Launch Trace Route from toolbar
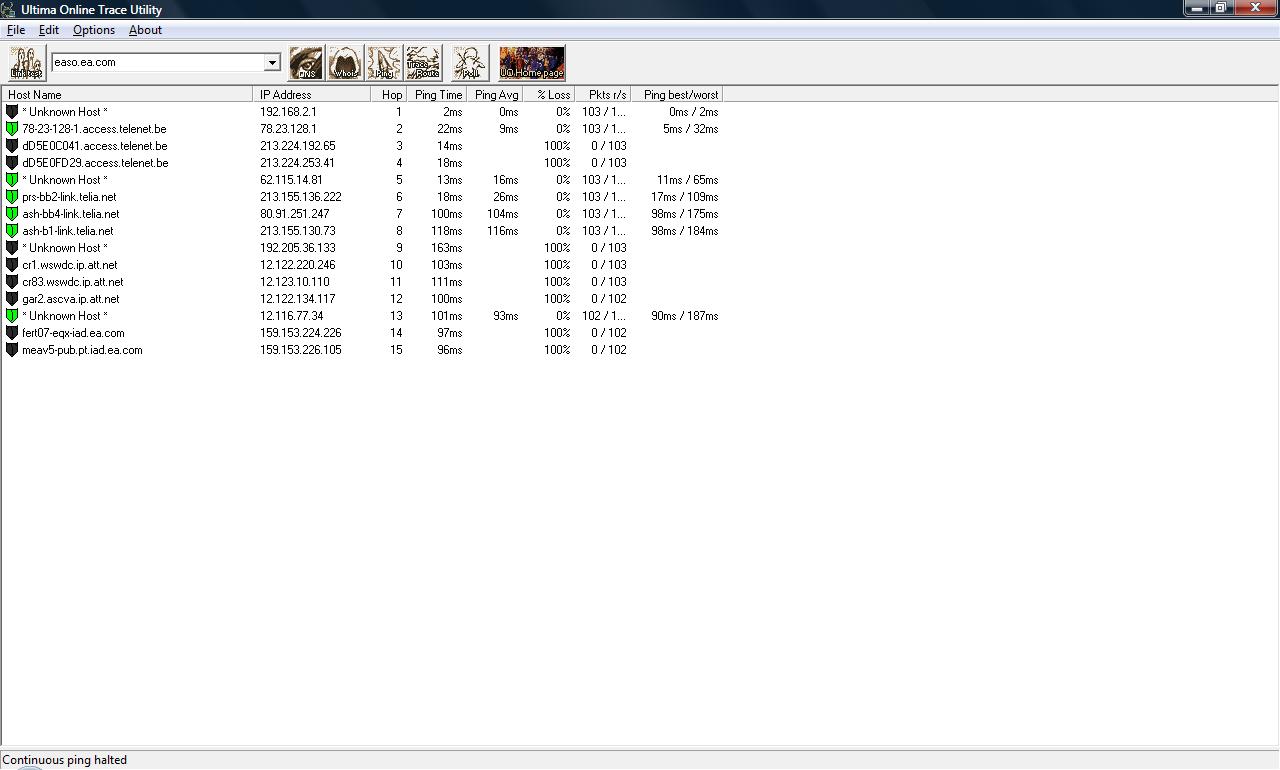Image resolution: width=1280 pixels, height=770 pixels. 423,63
